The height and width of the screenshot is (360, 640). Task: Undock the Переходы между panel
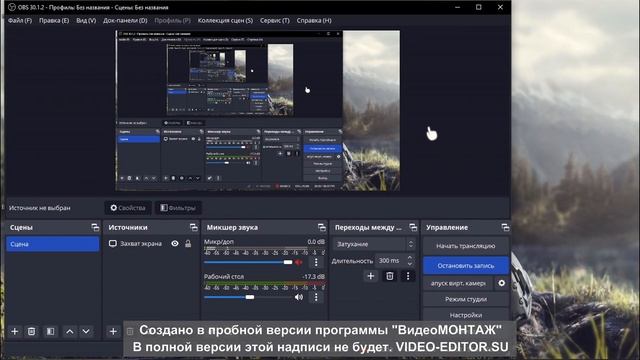pyautogui.click(x=413, y=227)
